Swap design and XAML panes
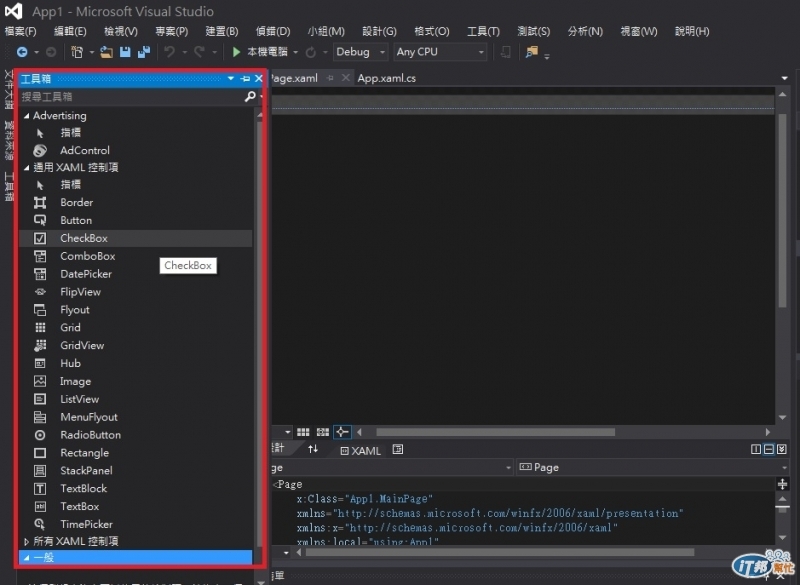This screenshot has width=800, height=585. tap(313, 449)
